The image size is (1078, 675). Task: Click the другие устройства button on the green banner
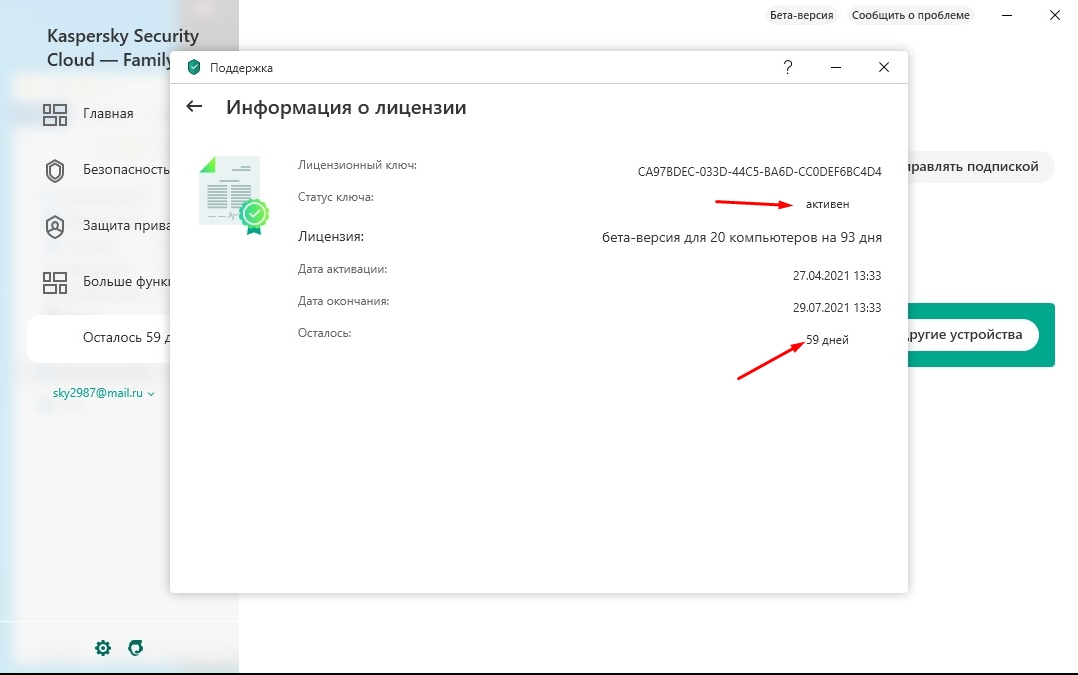(973, 335)
